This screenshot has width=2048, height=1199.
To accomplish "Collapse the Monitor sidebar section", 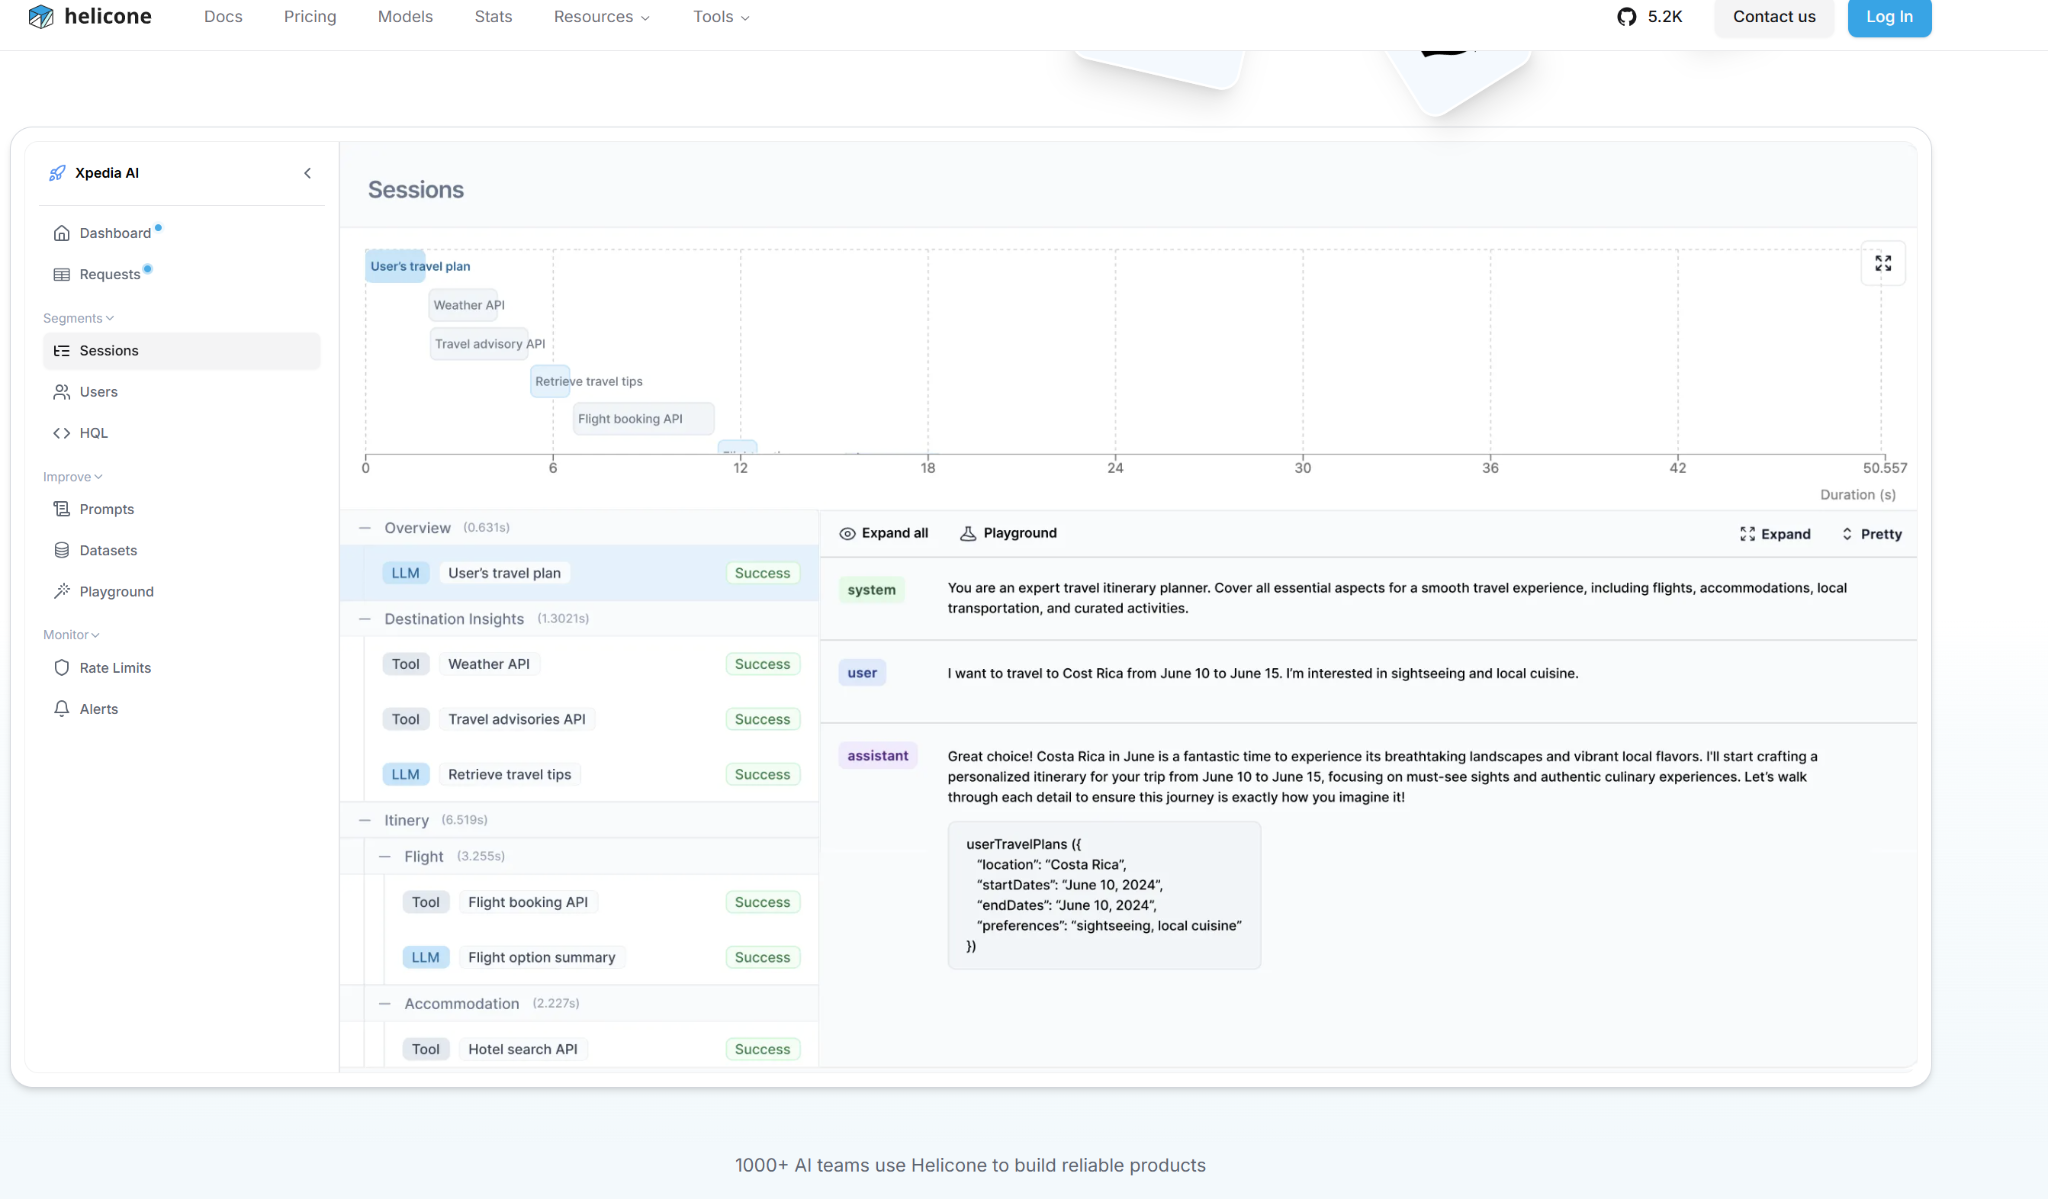I will 71,635.
